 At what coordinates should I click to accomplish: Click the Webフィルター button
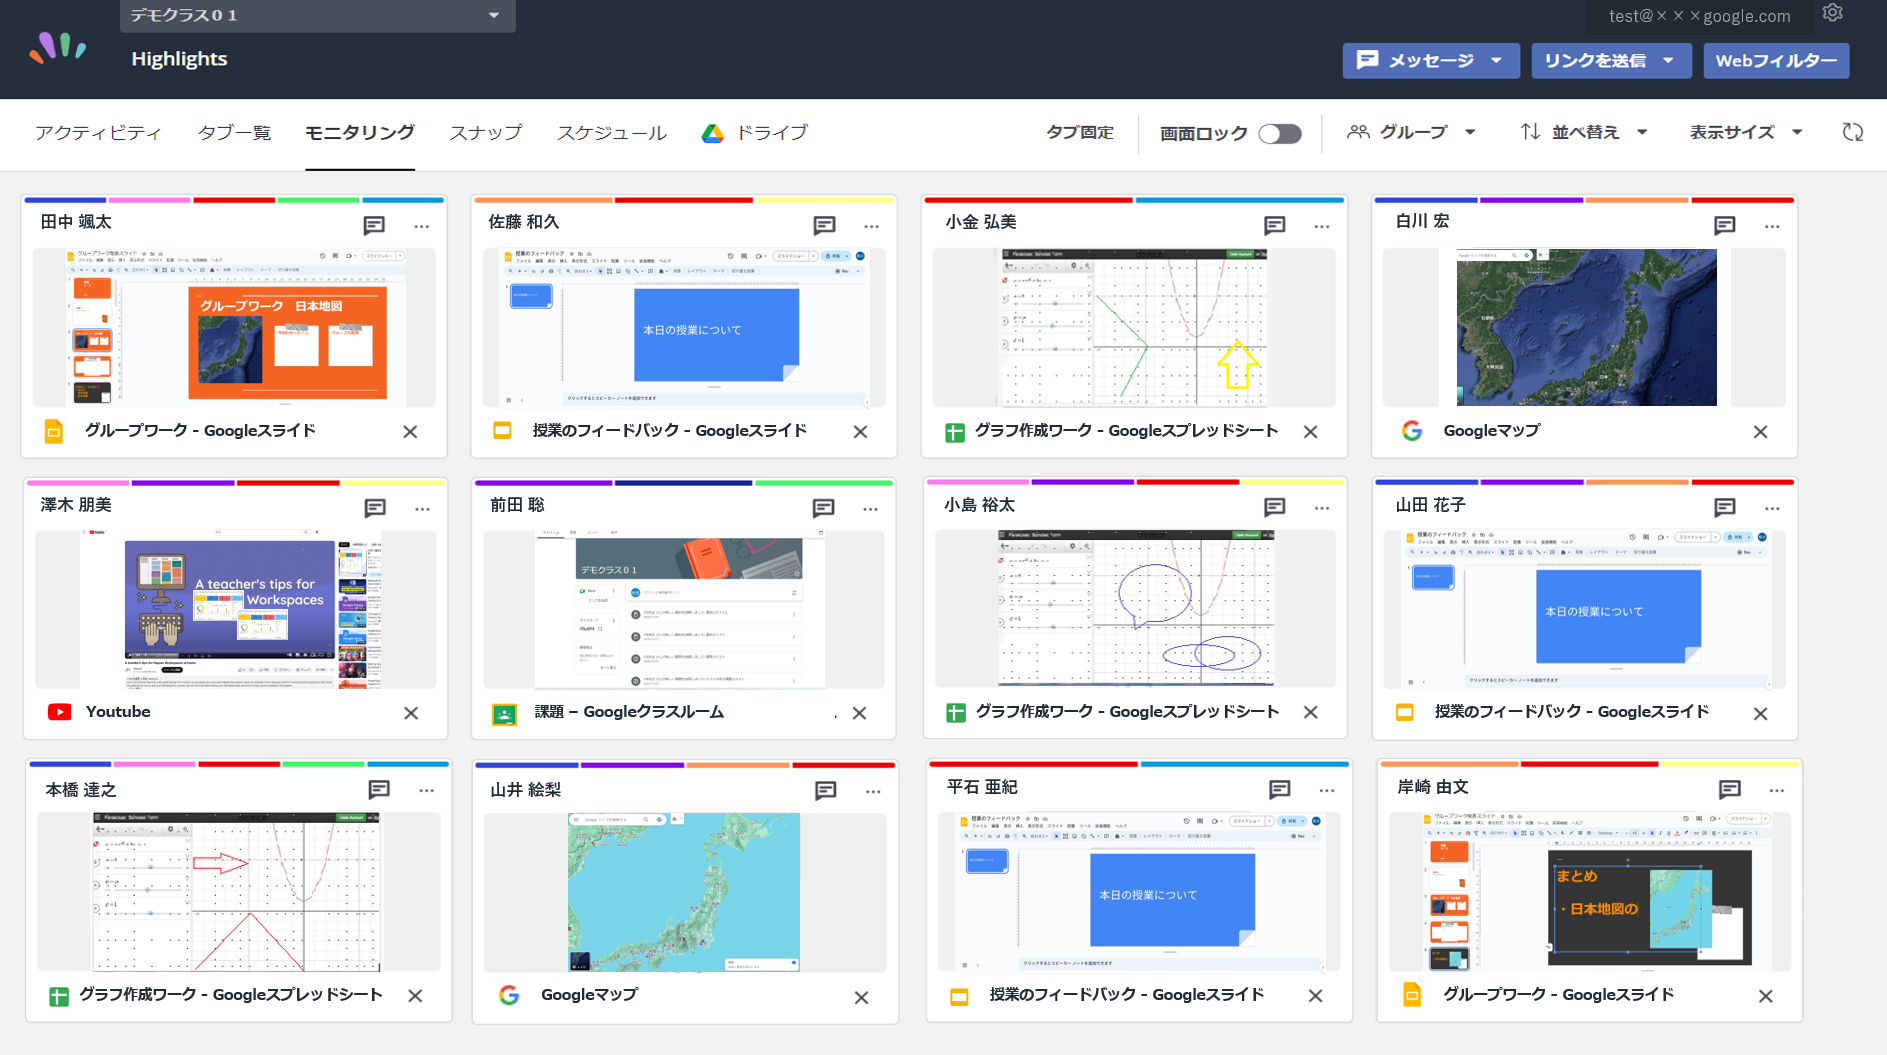tap(1776, 60)
